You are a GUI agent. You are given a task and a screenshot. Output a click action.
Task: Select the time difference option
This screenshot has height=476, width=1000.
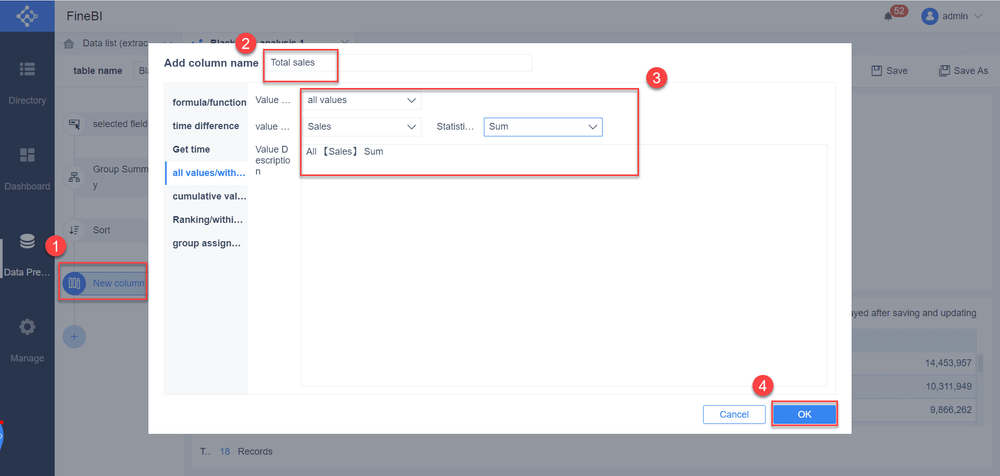tap(206, 126)
